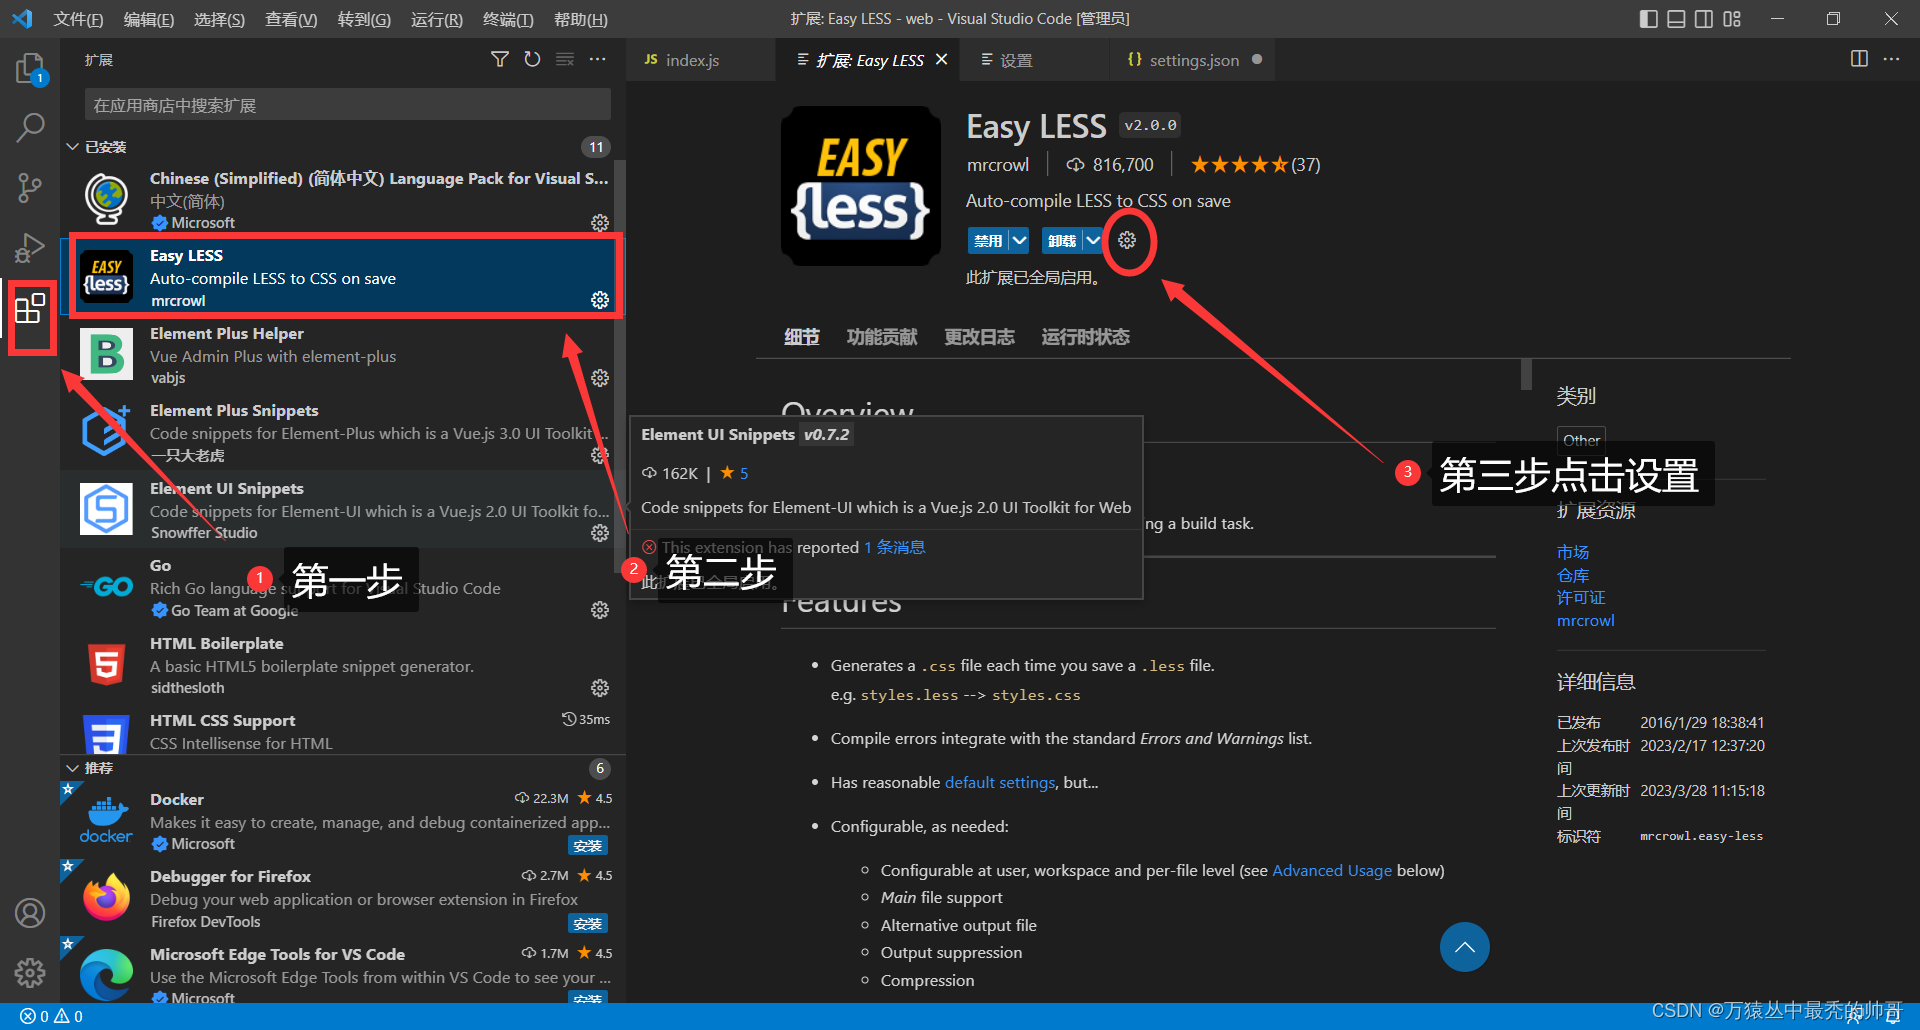Open the 查看(V) menu
This screenshot has width=1920, height=1030.
click(291, 19)
